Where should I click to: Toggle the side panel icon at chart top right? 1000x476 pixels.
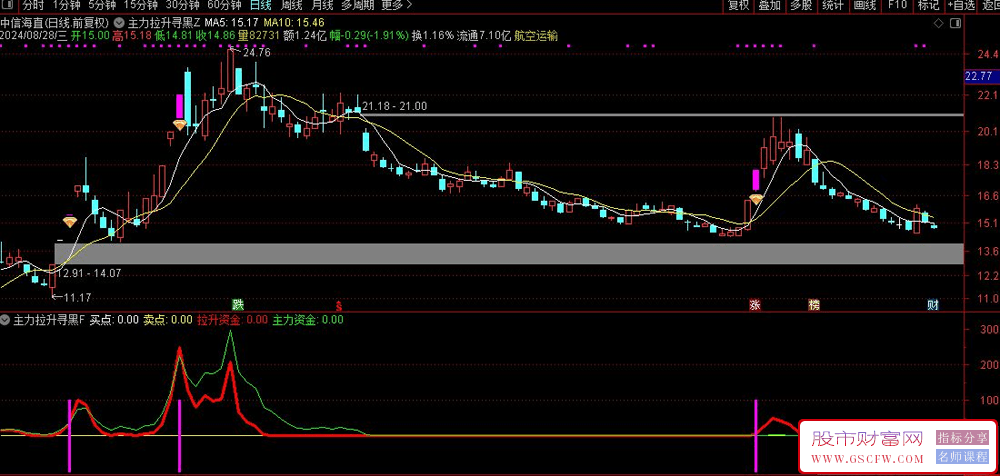point(955,23)
